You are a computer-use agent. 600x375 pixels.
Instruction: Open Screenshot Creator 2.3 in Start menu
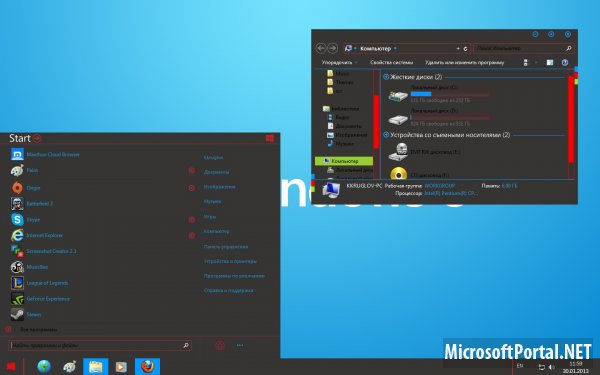tap(44, 251)
